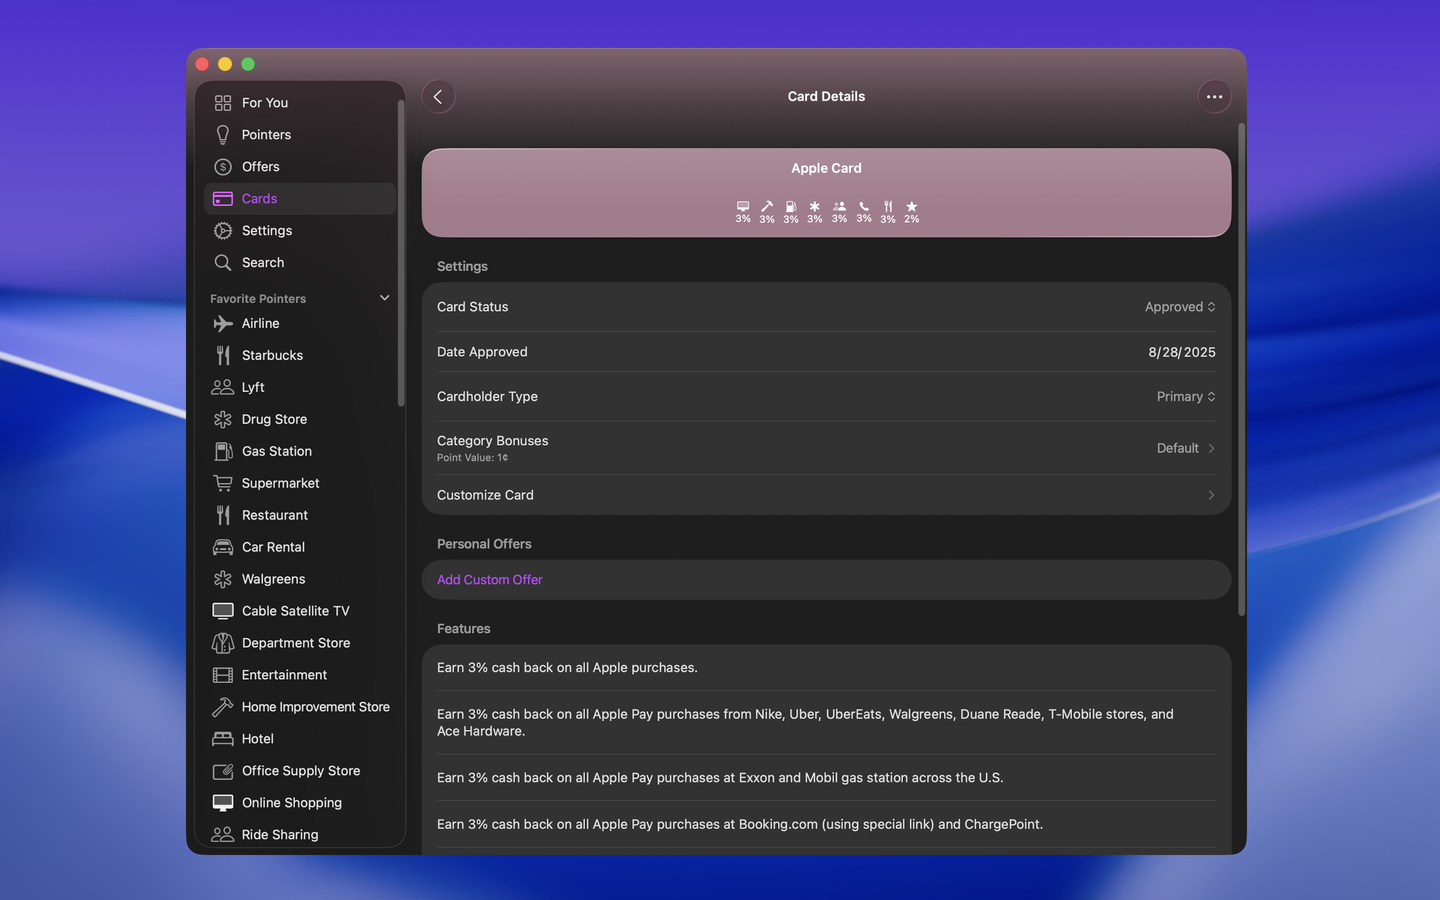Open Category Bonuses Default row

coord(1185,448)
